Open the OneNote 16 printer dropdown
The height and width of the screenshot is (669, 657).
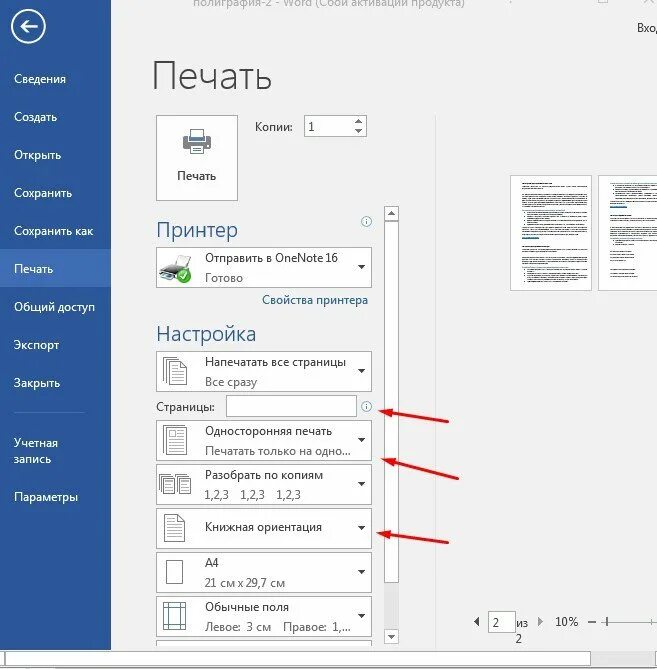264,268
